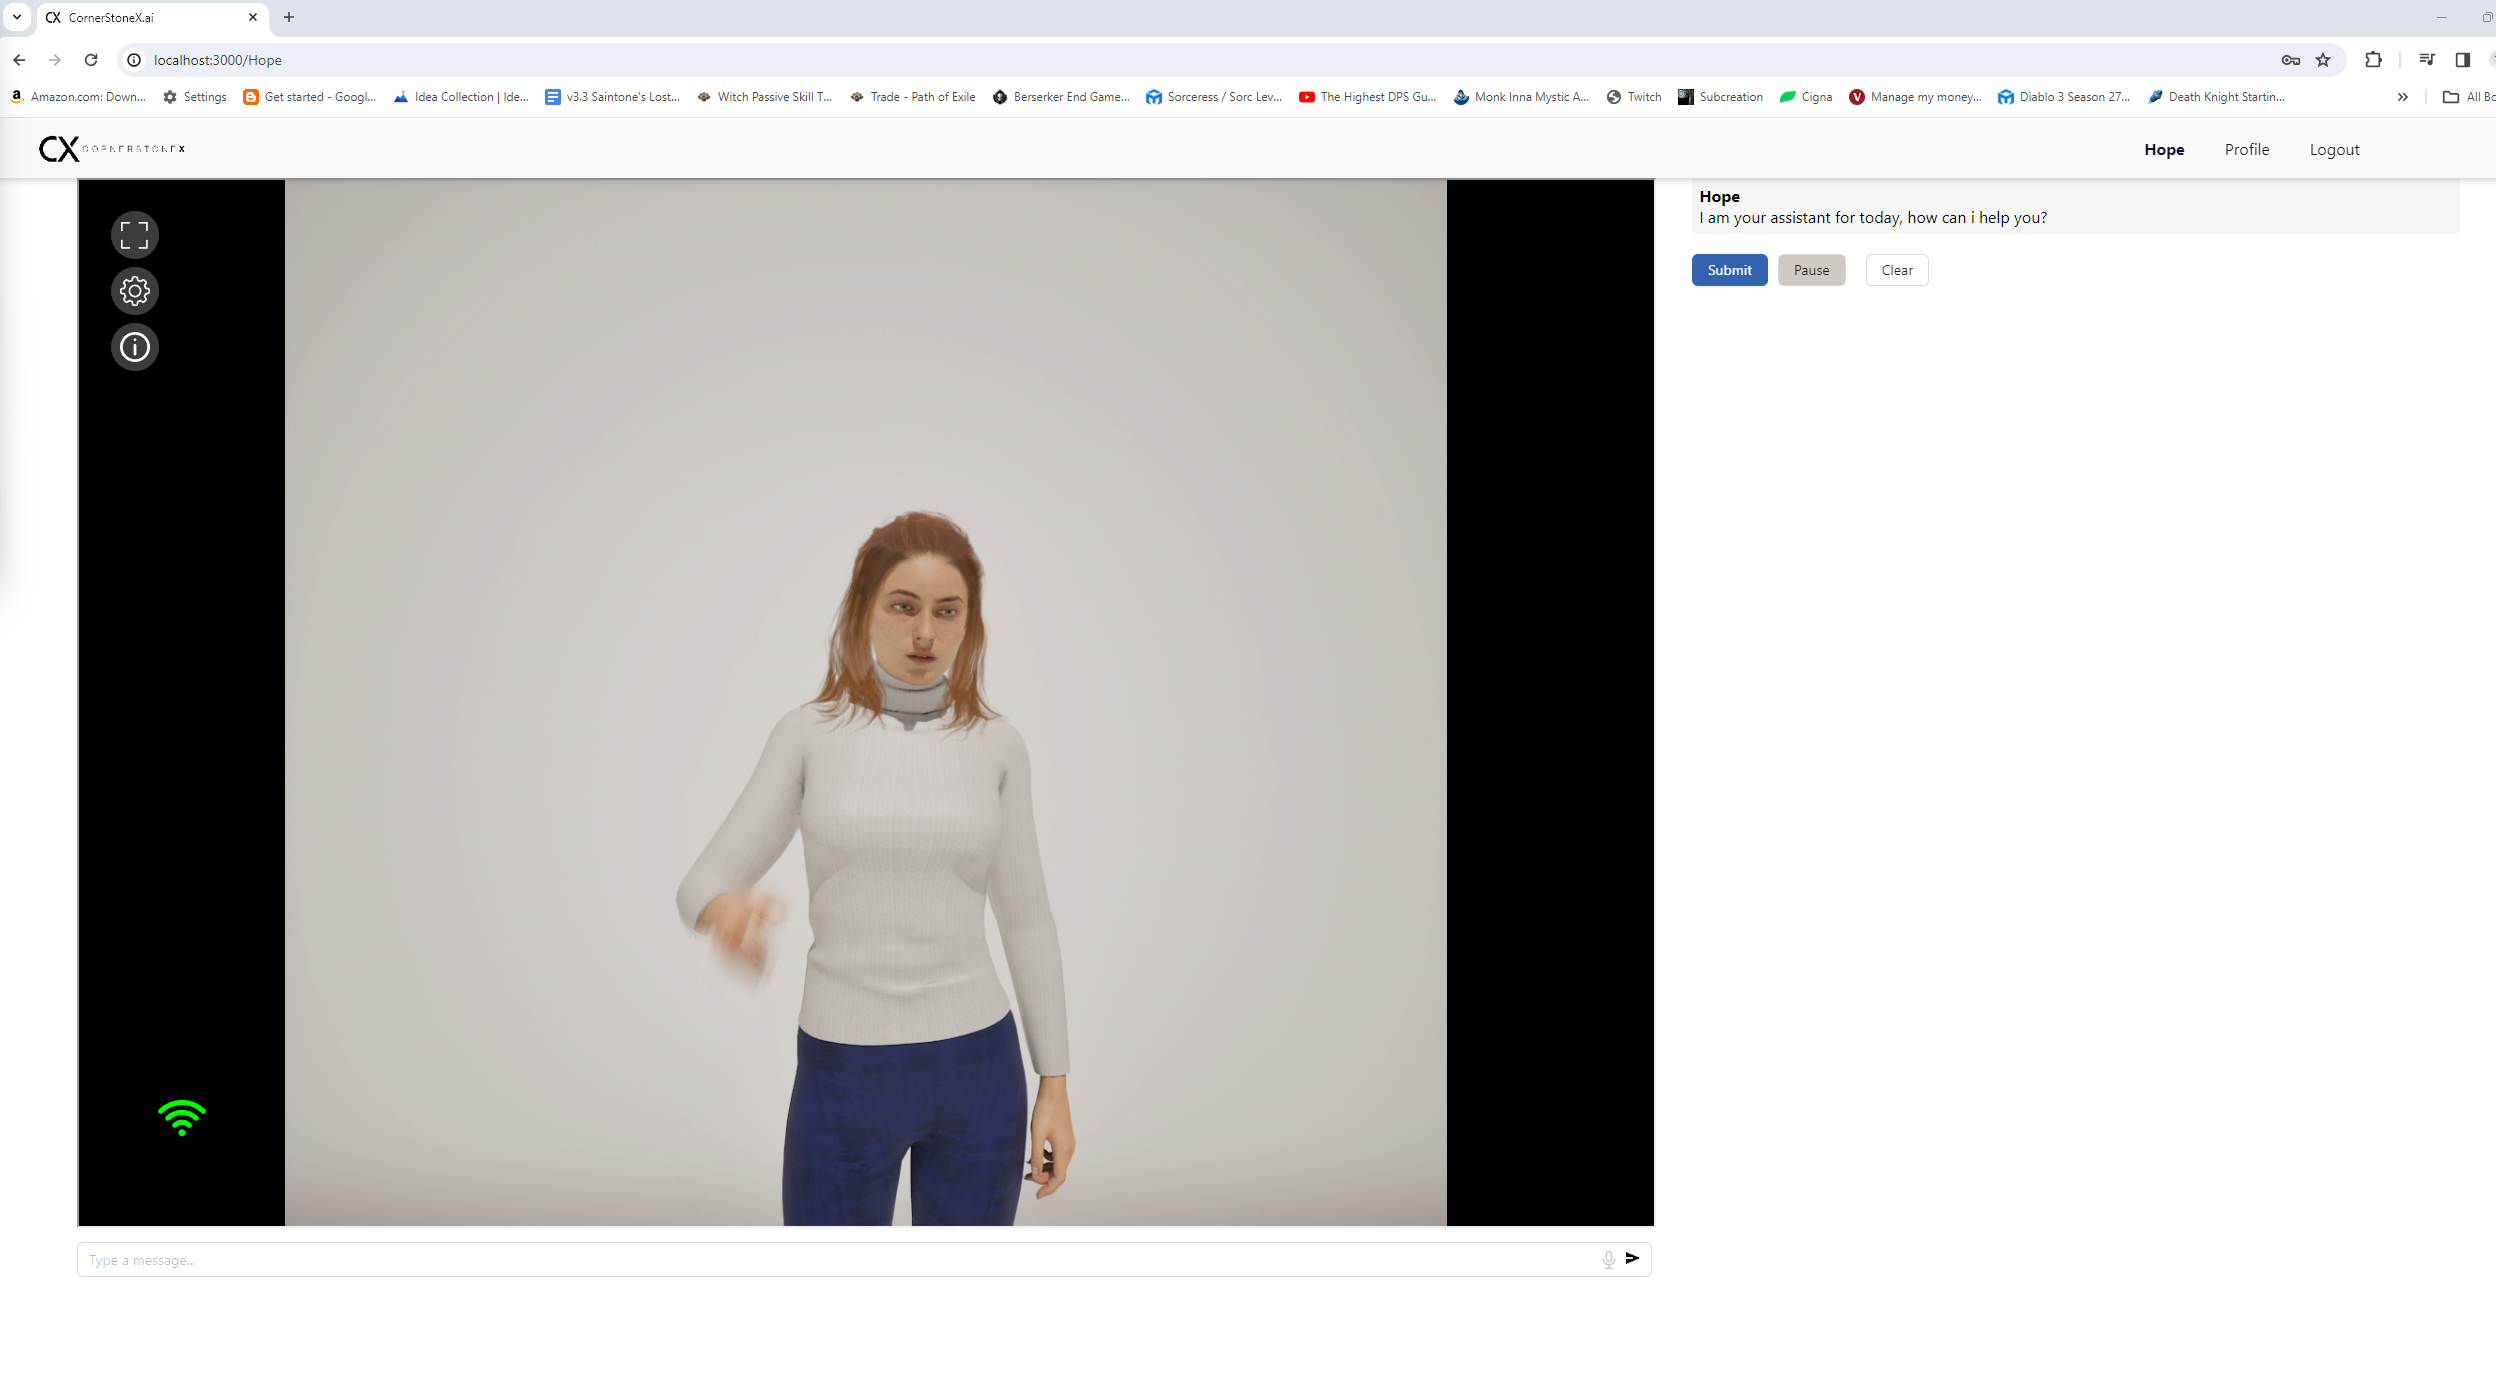Screen dimensions: 2496x1376
Task: Open the browser extensions puzzle icon
Action: tap(2373, 60)
